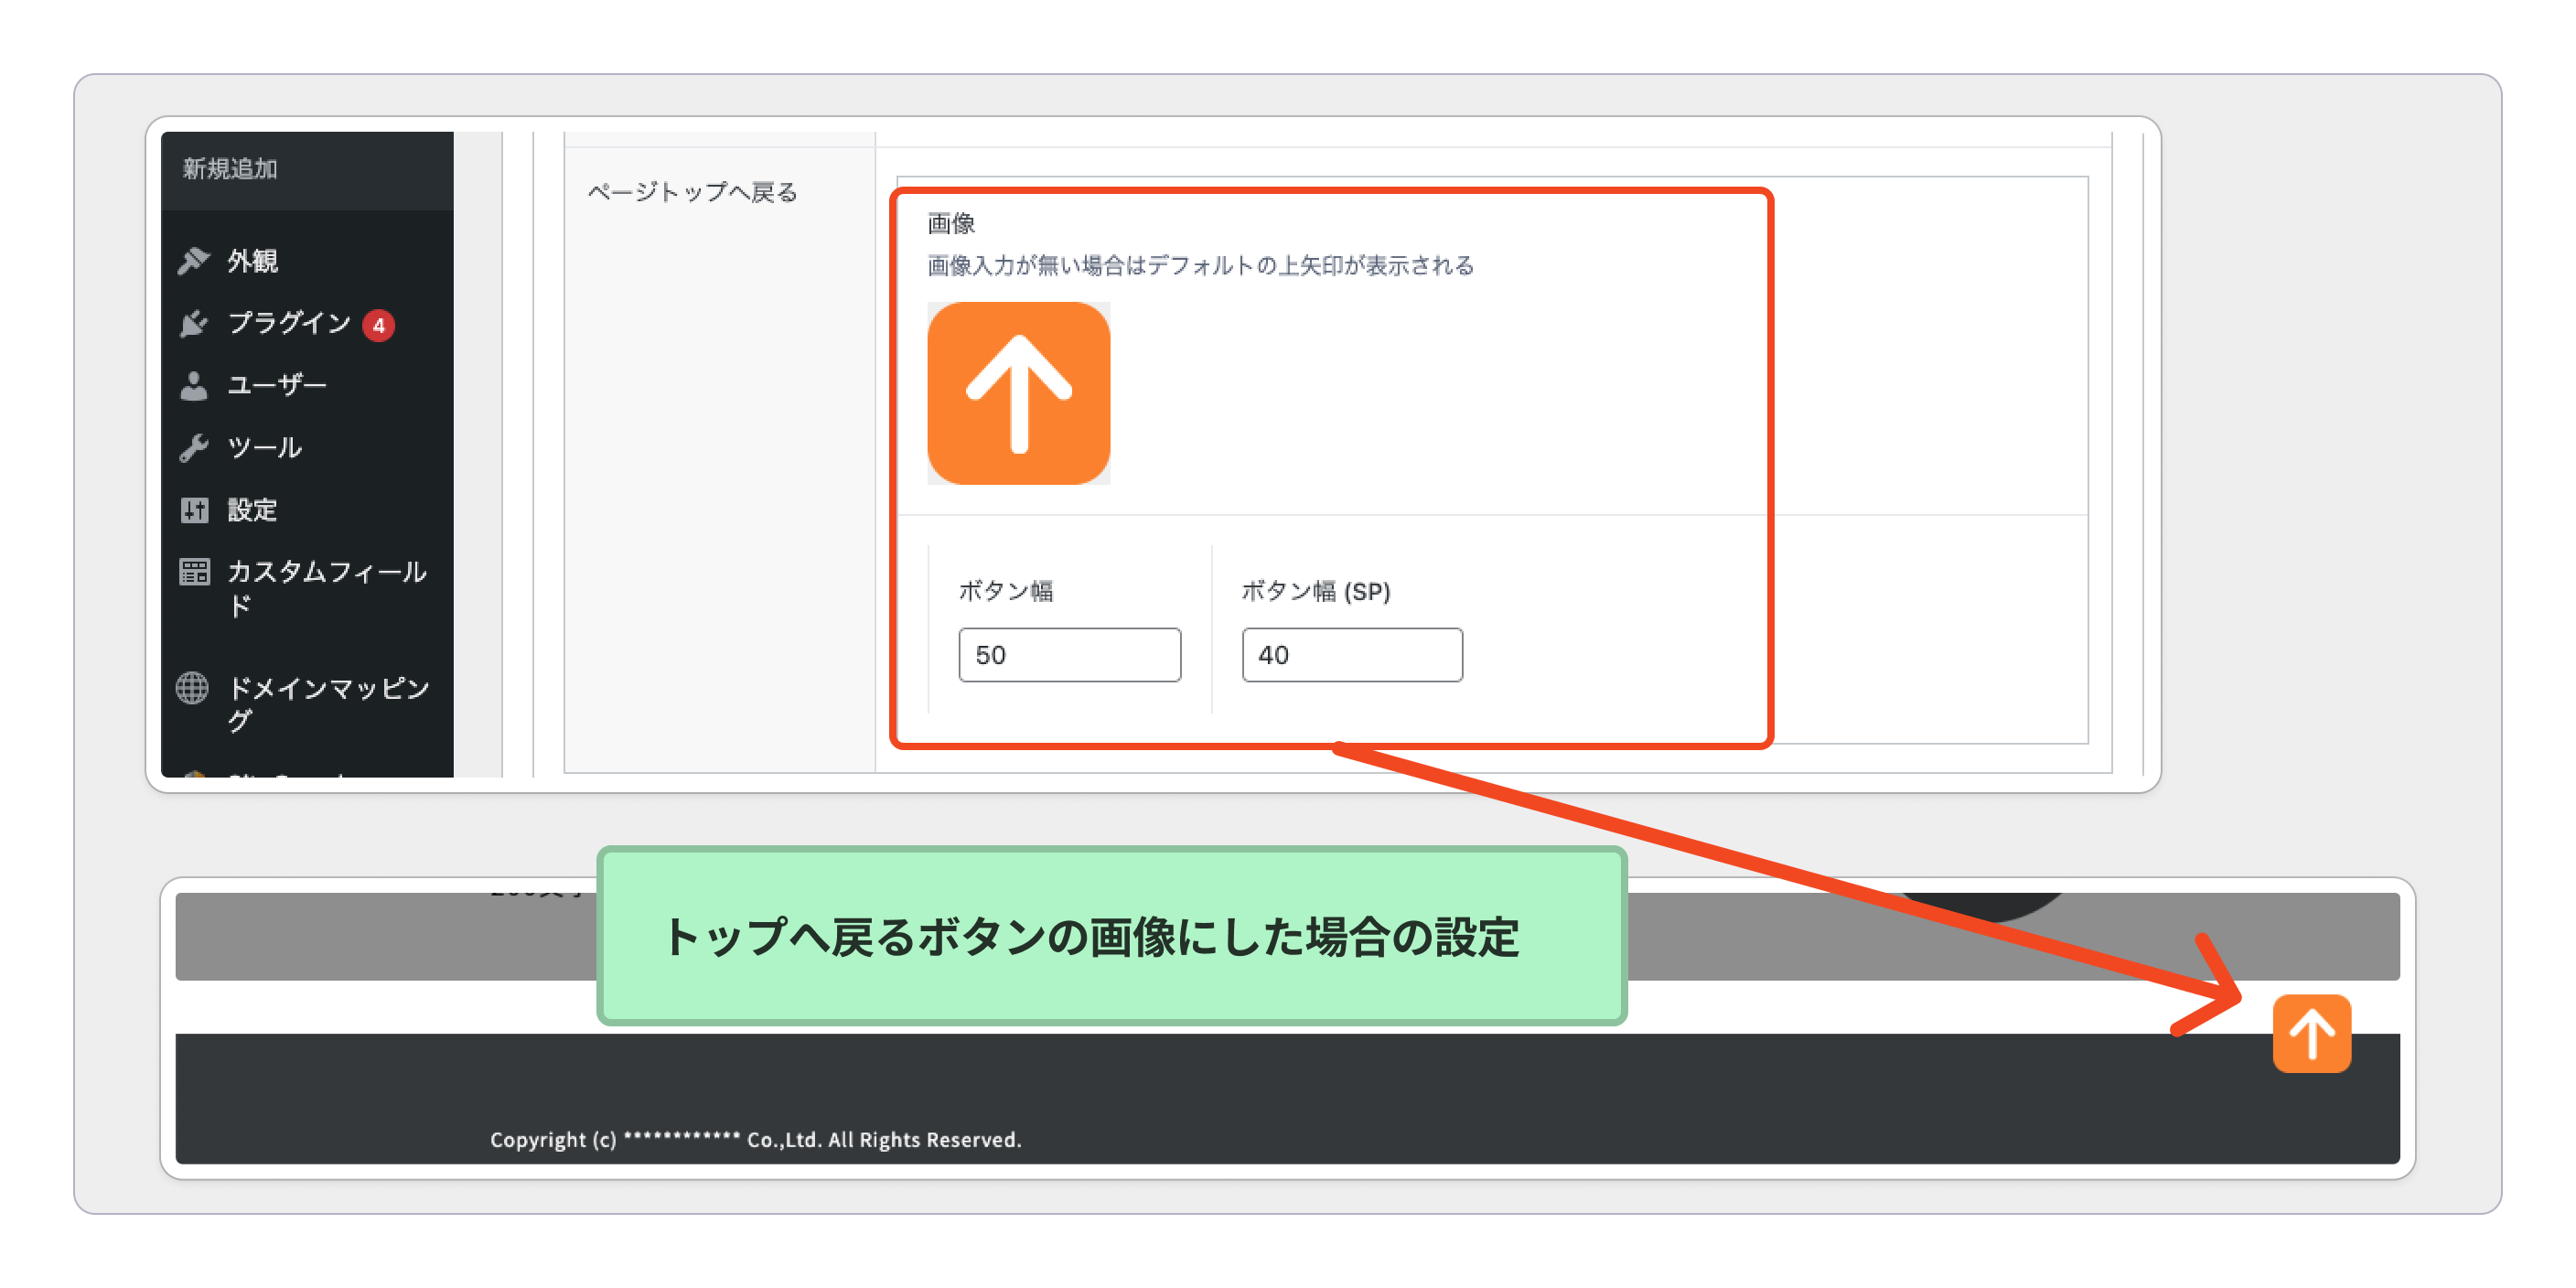Click the Appearance (外観) paintbrush icon

[194, 261]
